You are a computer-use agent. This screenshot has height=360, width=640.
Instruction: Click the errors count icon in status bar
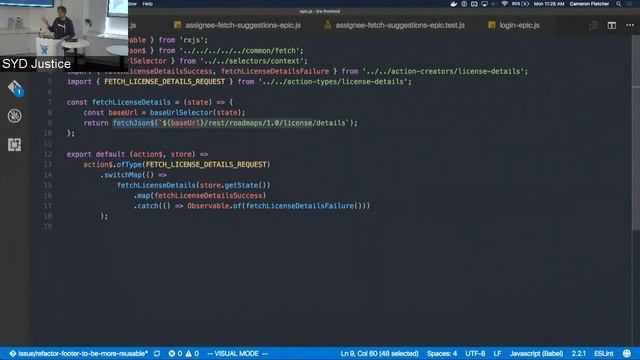click(172, 353)
